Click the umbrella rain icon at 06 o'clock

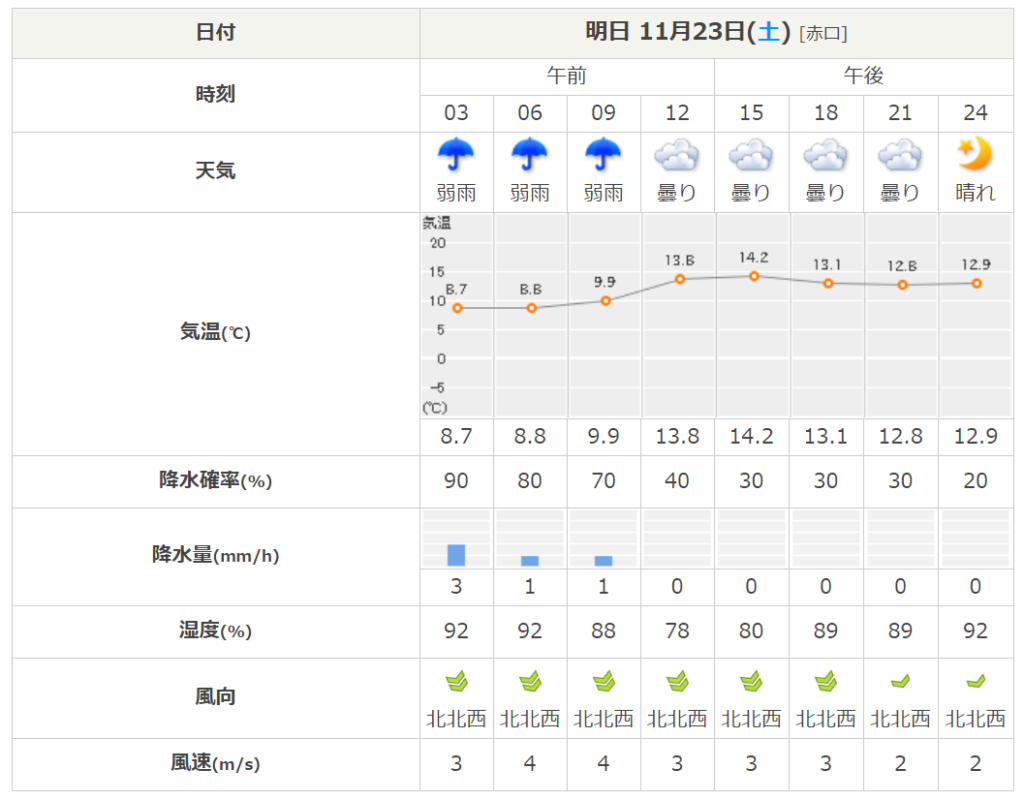pos(530,156)
